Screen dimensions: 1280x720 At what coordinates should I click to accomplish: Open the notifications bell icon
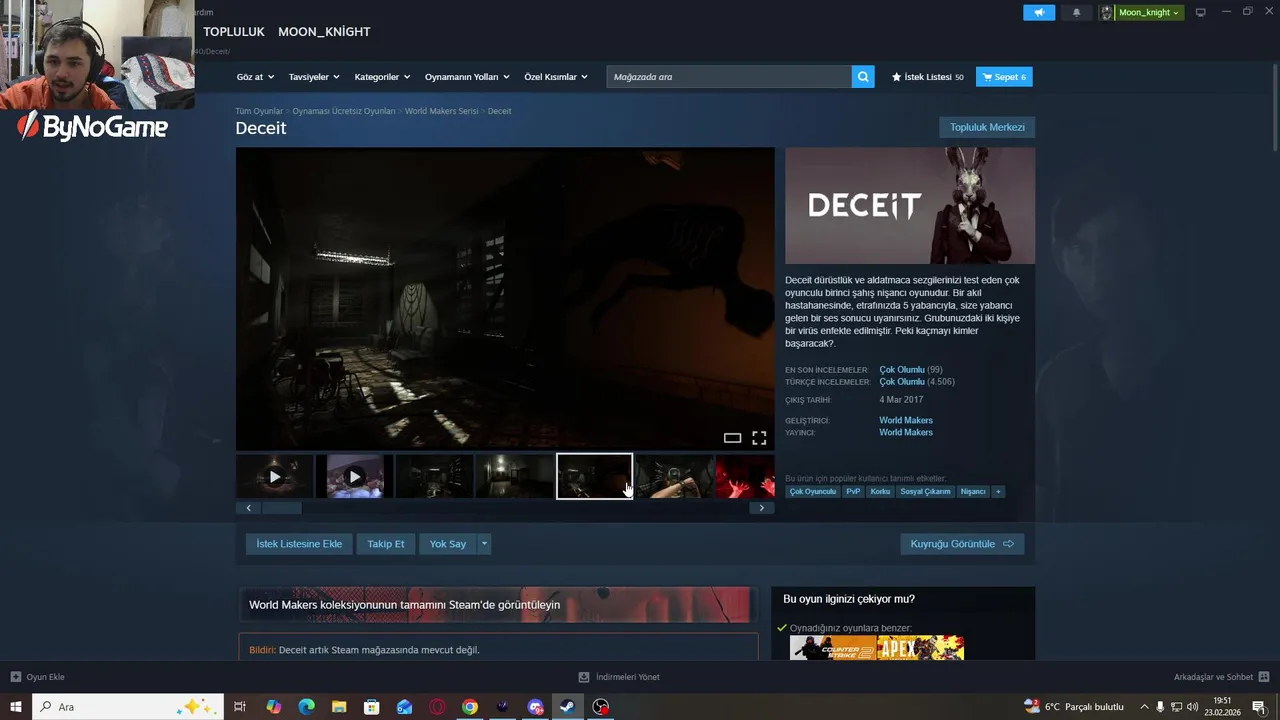(x=1076, y=12)
